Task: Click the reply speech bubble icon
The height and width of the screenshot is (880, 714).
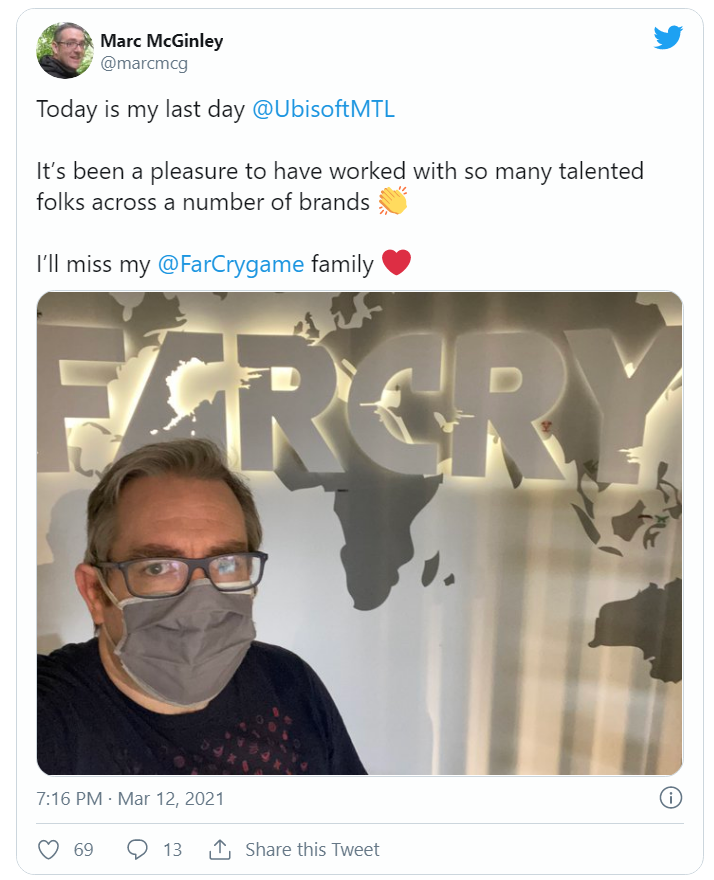Action: [x=138, y=849]
